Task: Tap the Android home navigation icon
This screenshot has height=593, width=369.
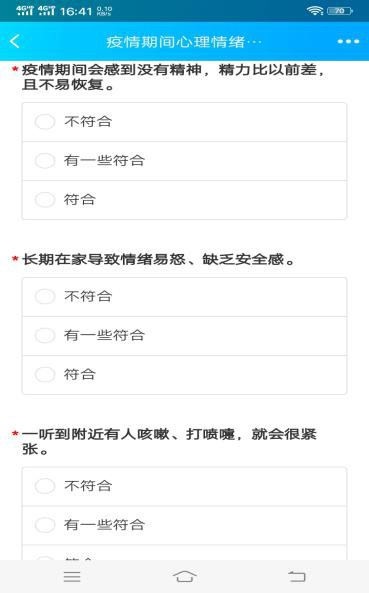Action: coord(184,576)
